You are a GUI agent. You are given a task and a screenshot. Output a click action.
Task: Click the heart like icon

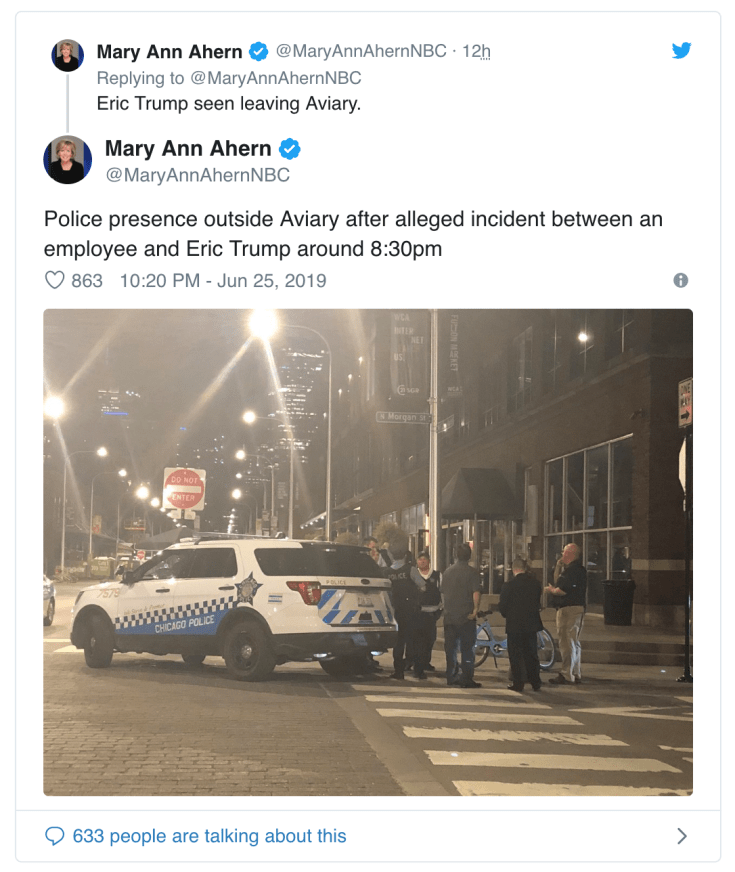(54, 280)
